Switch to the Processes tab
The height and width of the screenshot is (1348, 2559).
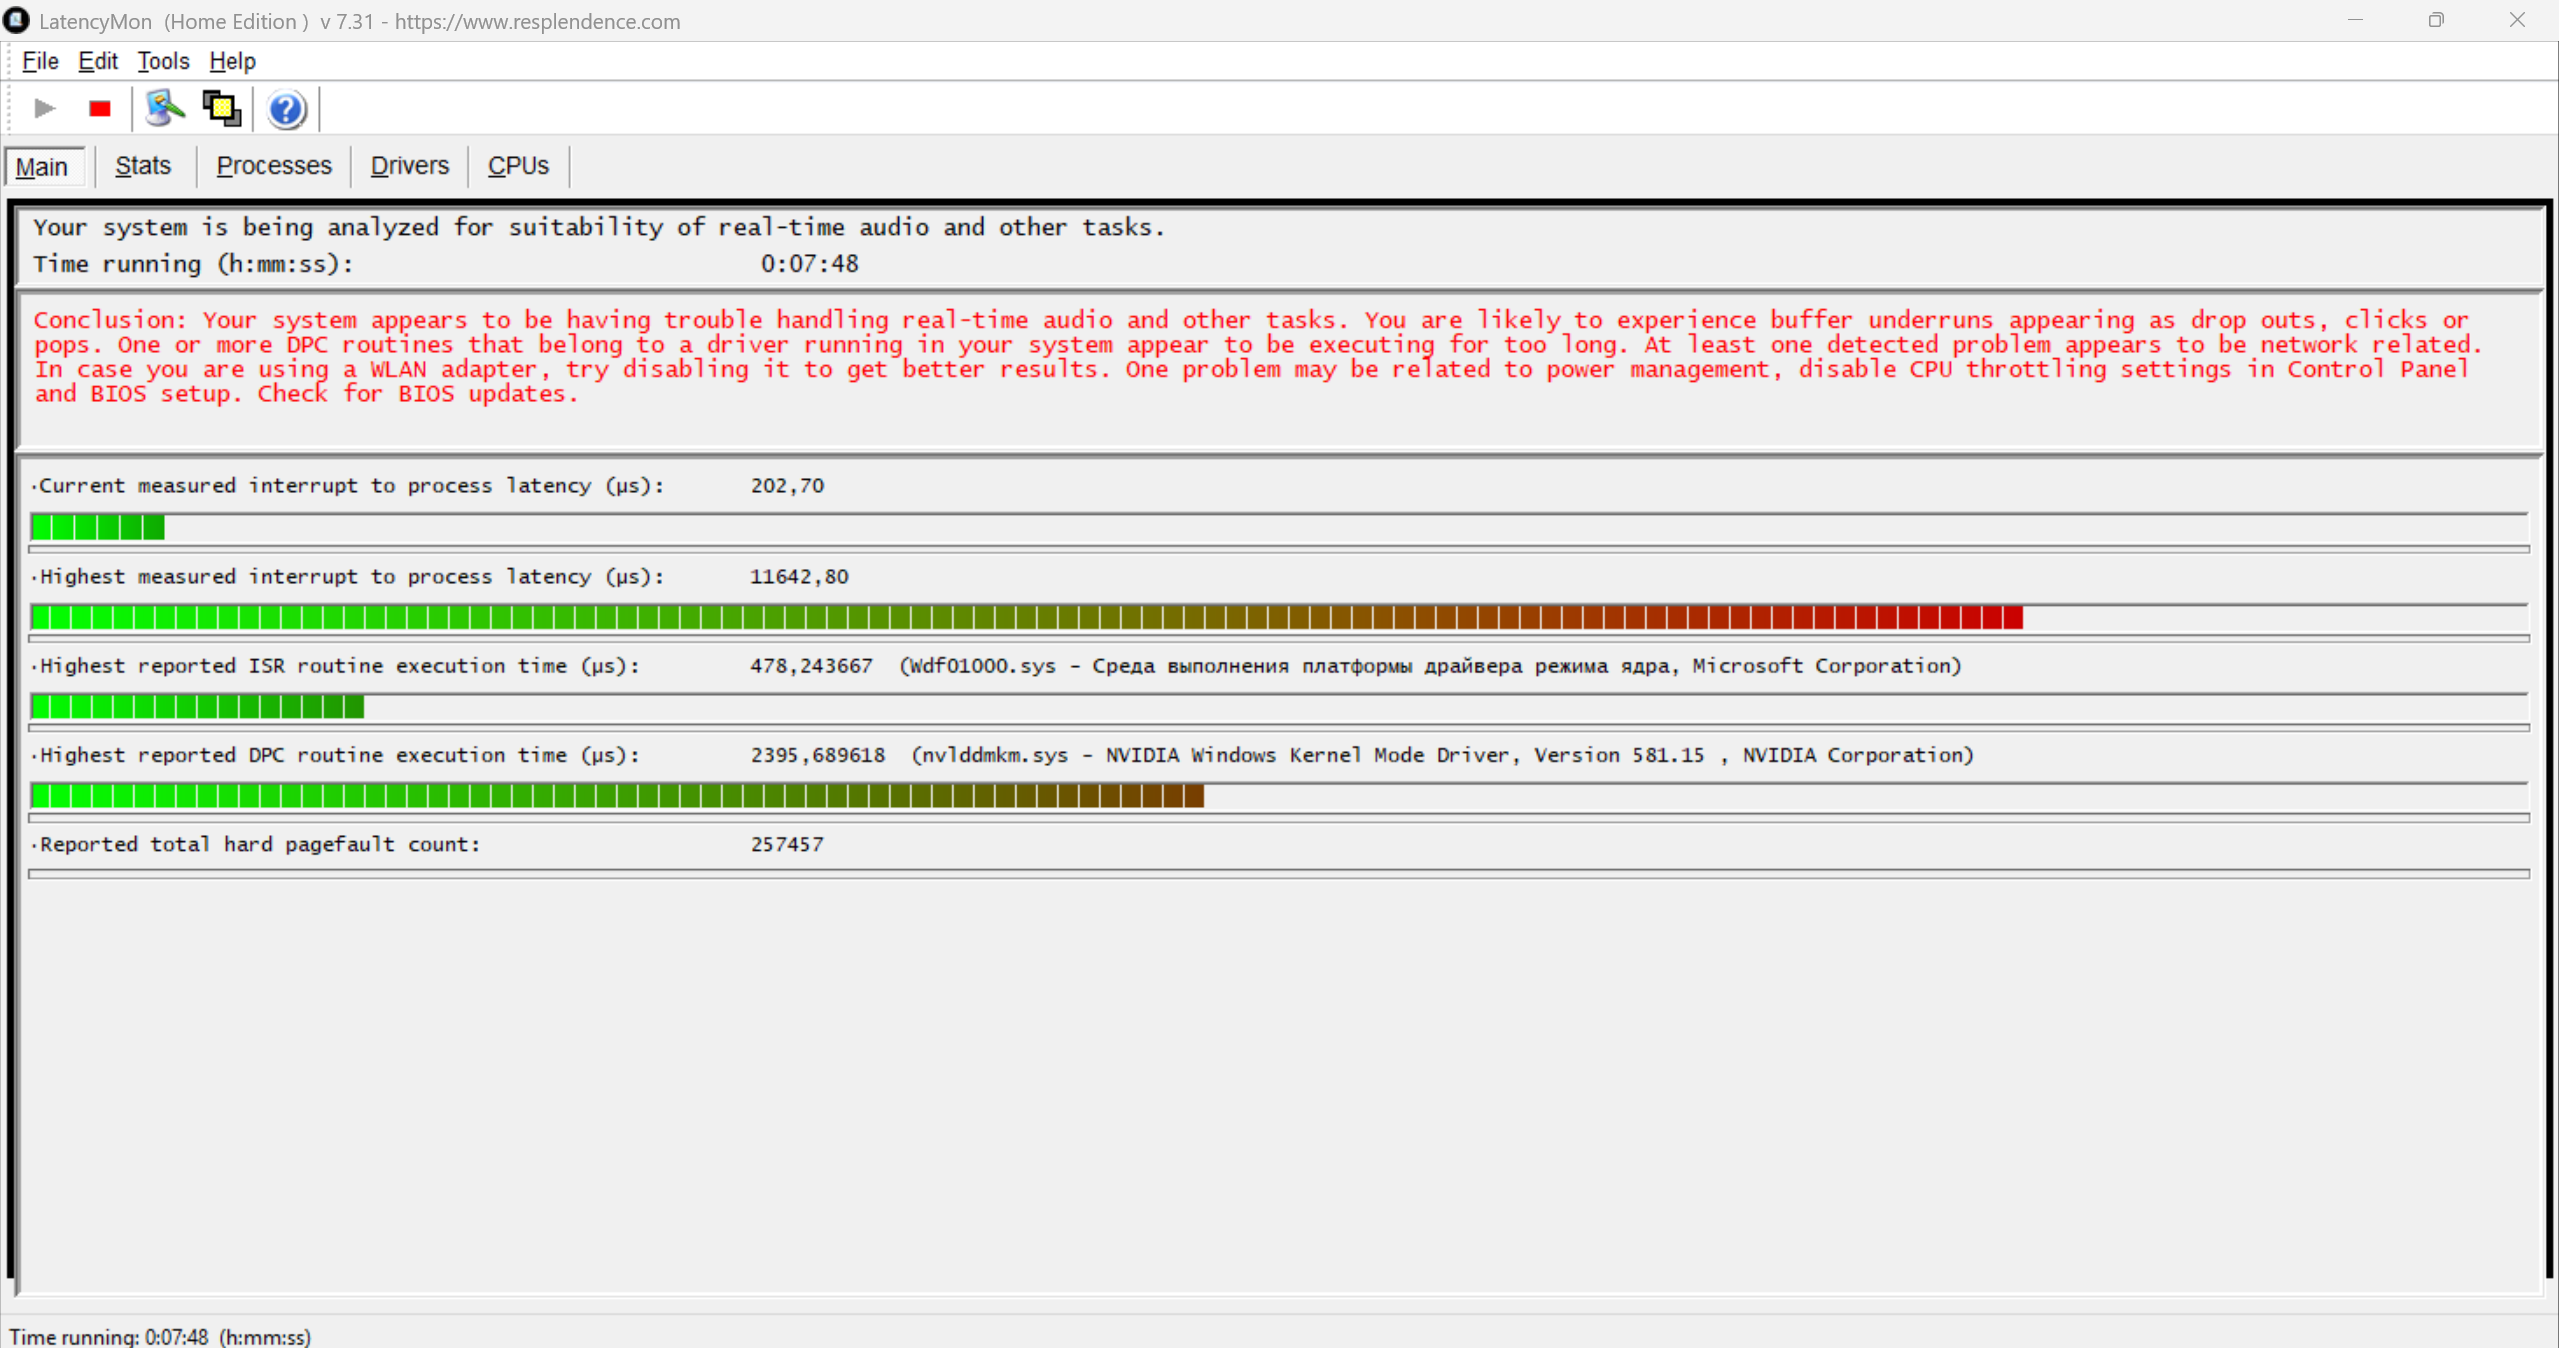click(x=274, y=166)
